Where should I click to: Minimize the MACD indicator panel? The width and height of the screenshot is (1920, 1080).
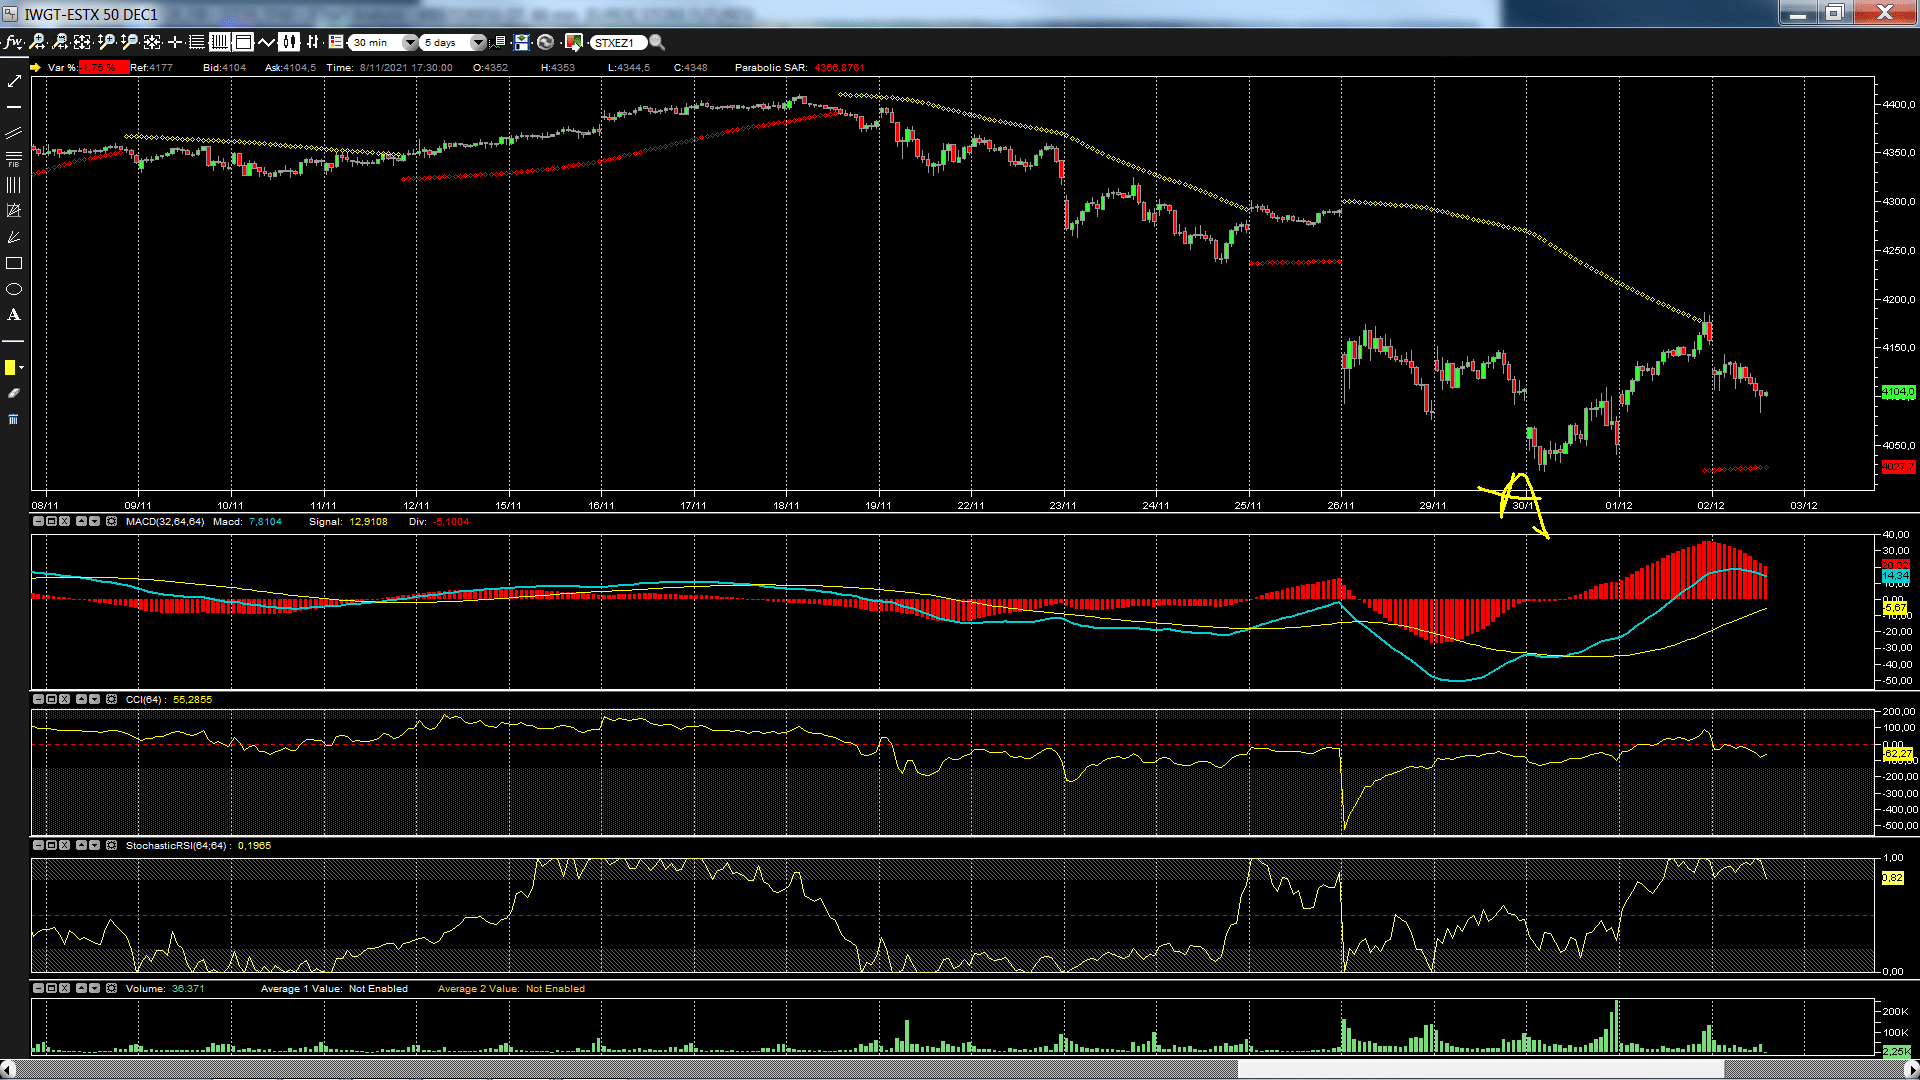(38, 521)
